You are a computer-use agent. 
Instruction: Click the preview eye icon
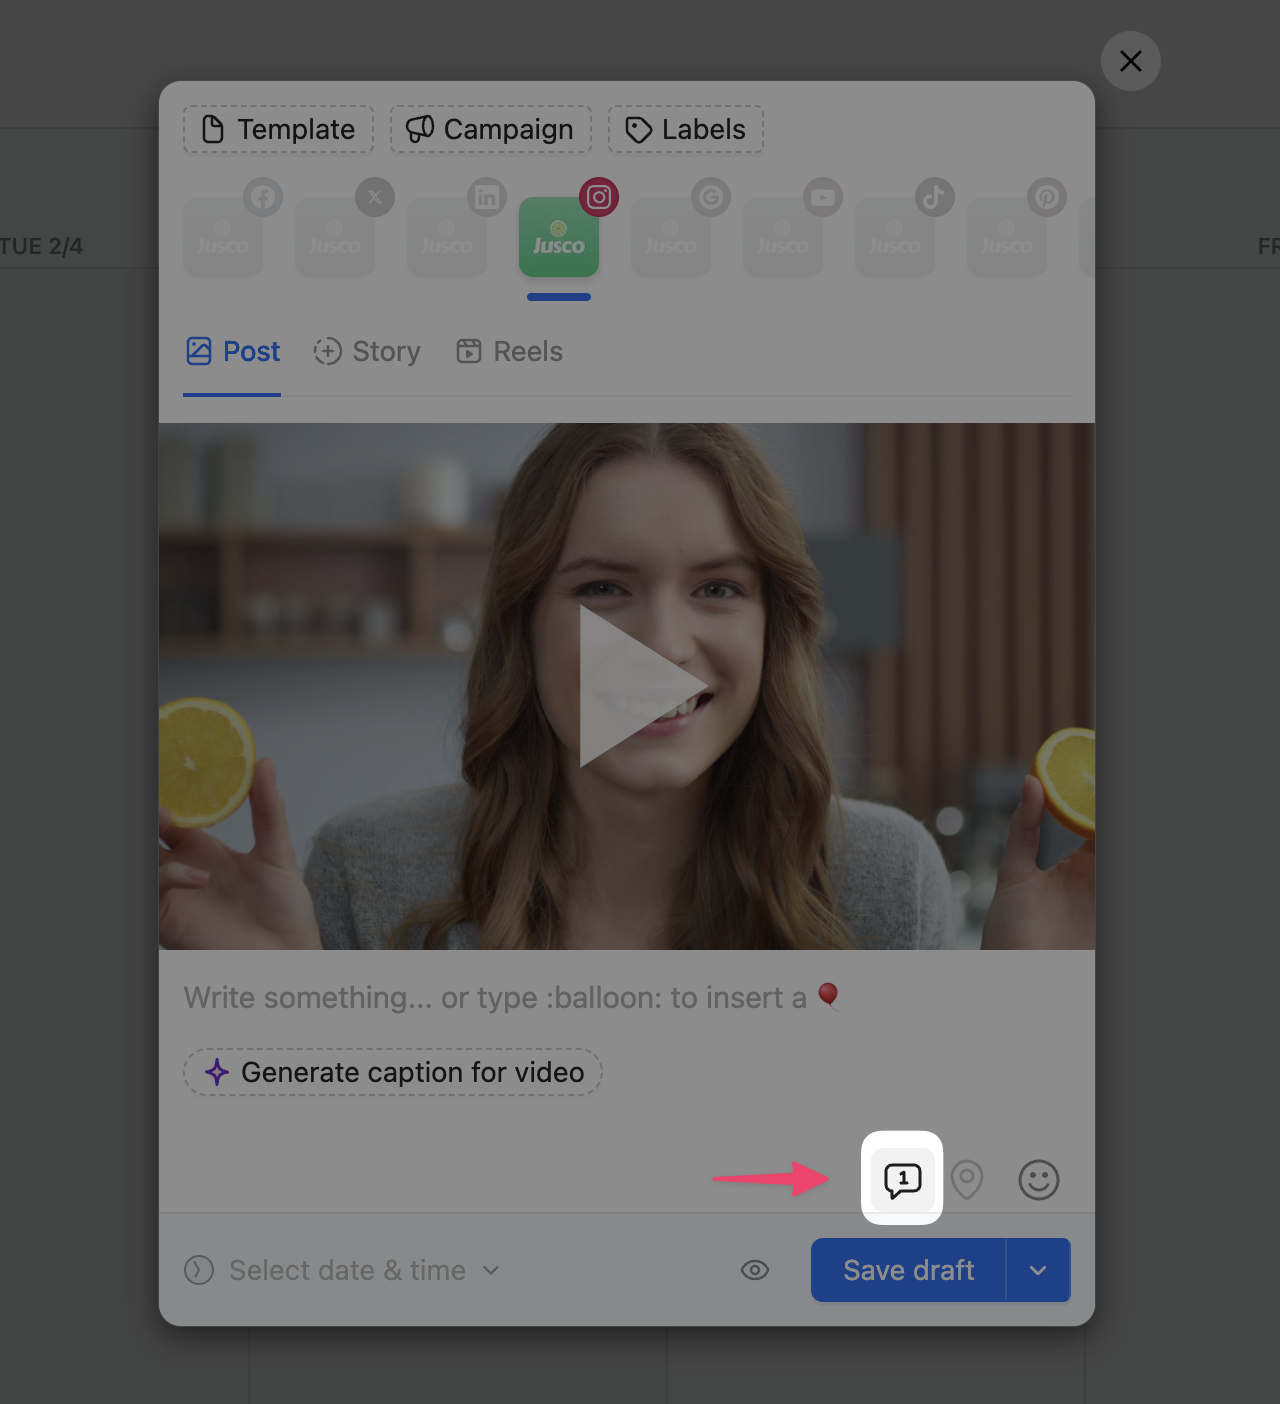755,1270
